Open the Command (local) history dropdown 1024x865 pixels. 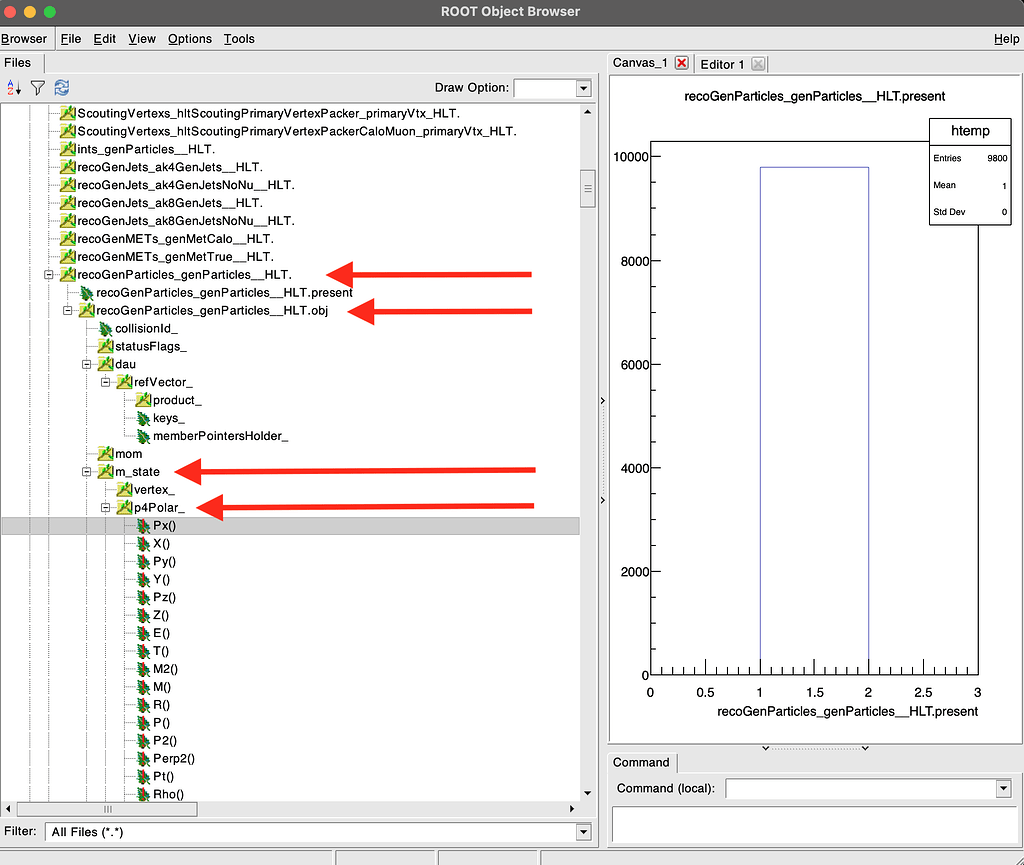1003,789
